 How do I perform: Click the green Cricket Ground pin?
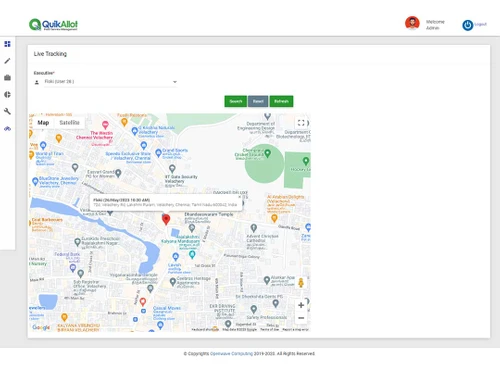267,153
